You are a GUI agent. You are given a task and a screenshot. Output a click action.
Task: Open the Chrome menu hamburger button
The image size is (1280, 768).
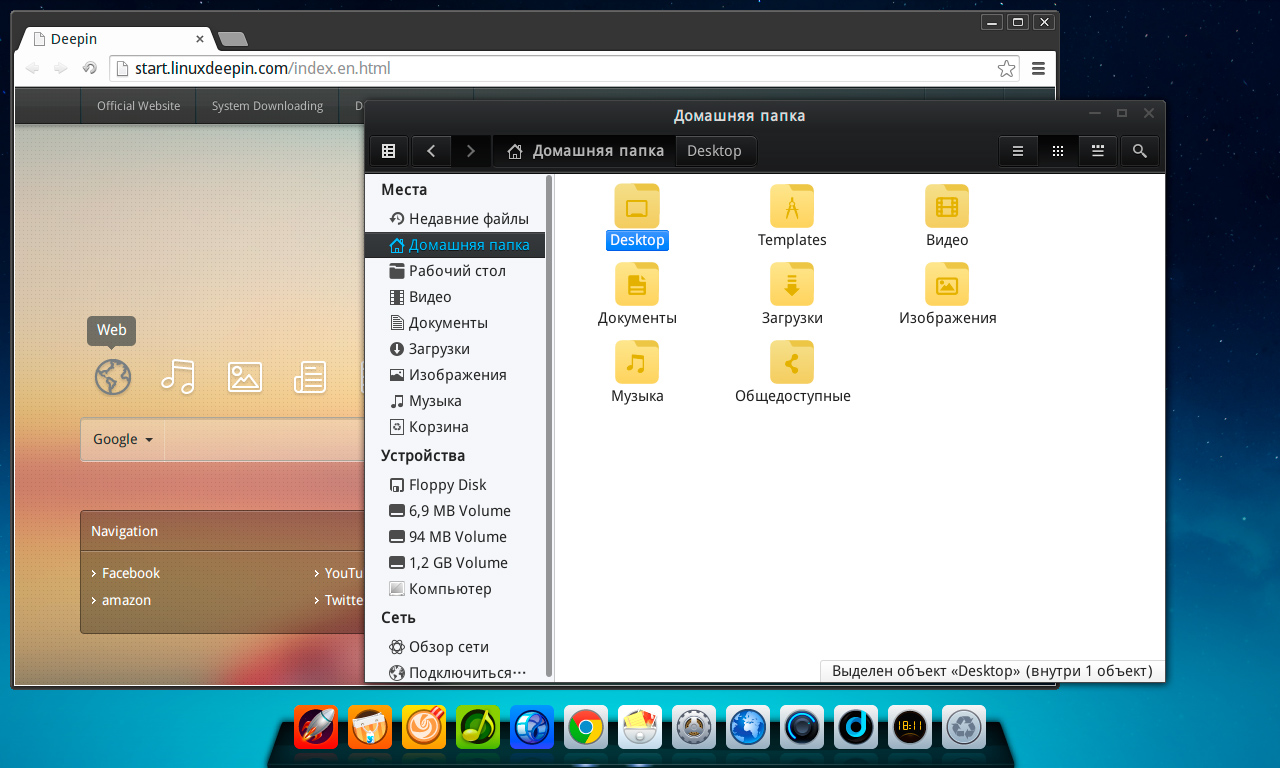pyautogui.click(x=1038, y=69)
